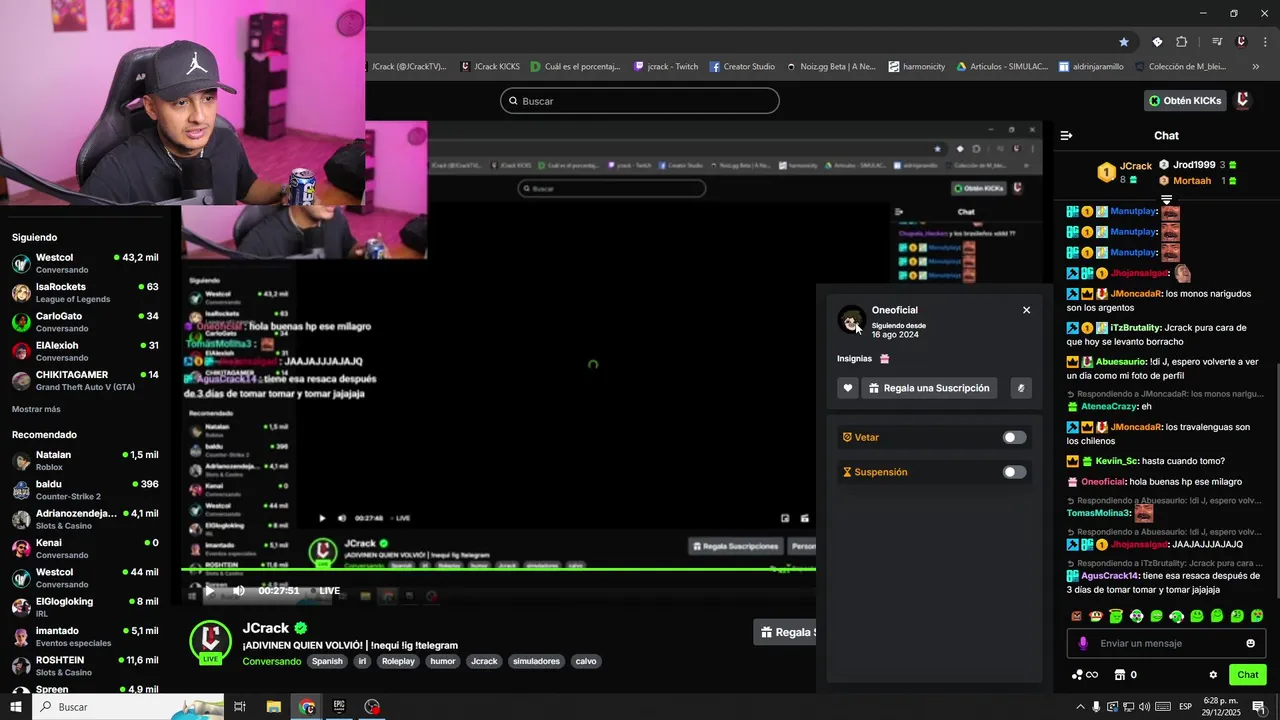Image resolution: width=1280 pixels, height=720 pixels.
Task: Click the calvo tag
Action: pos(586,661)
